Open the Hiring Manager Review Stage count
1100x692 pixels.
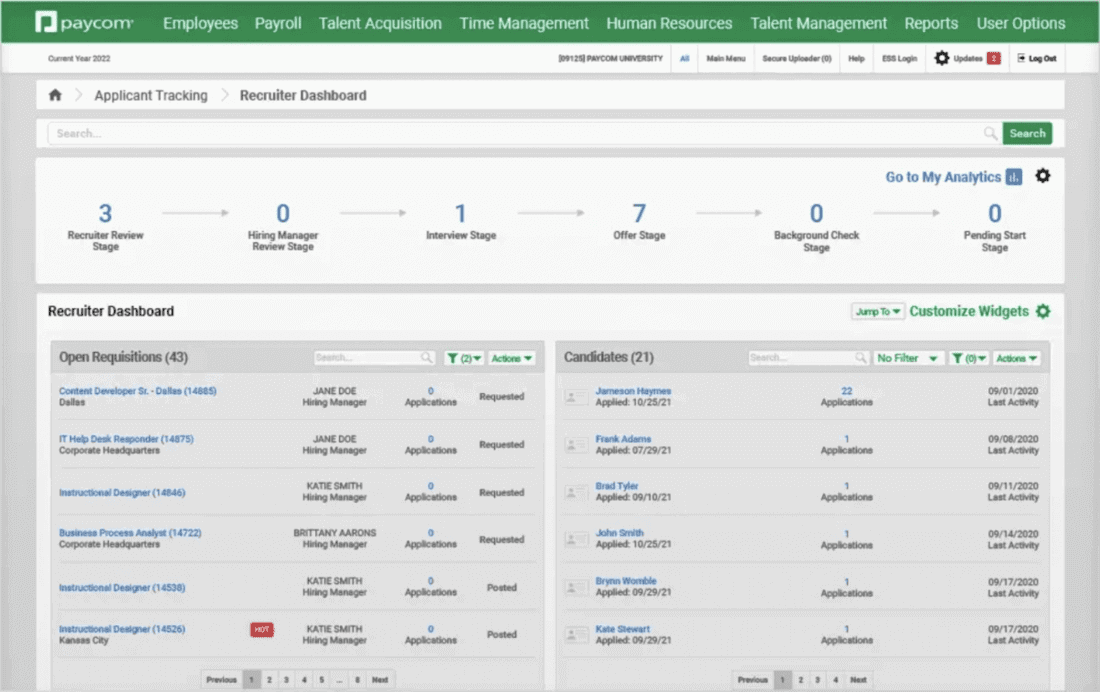point(283,213)
